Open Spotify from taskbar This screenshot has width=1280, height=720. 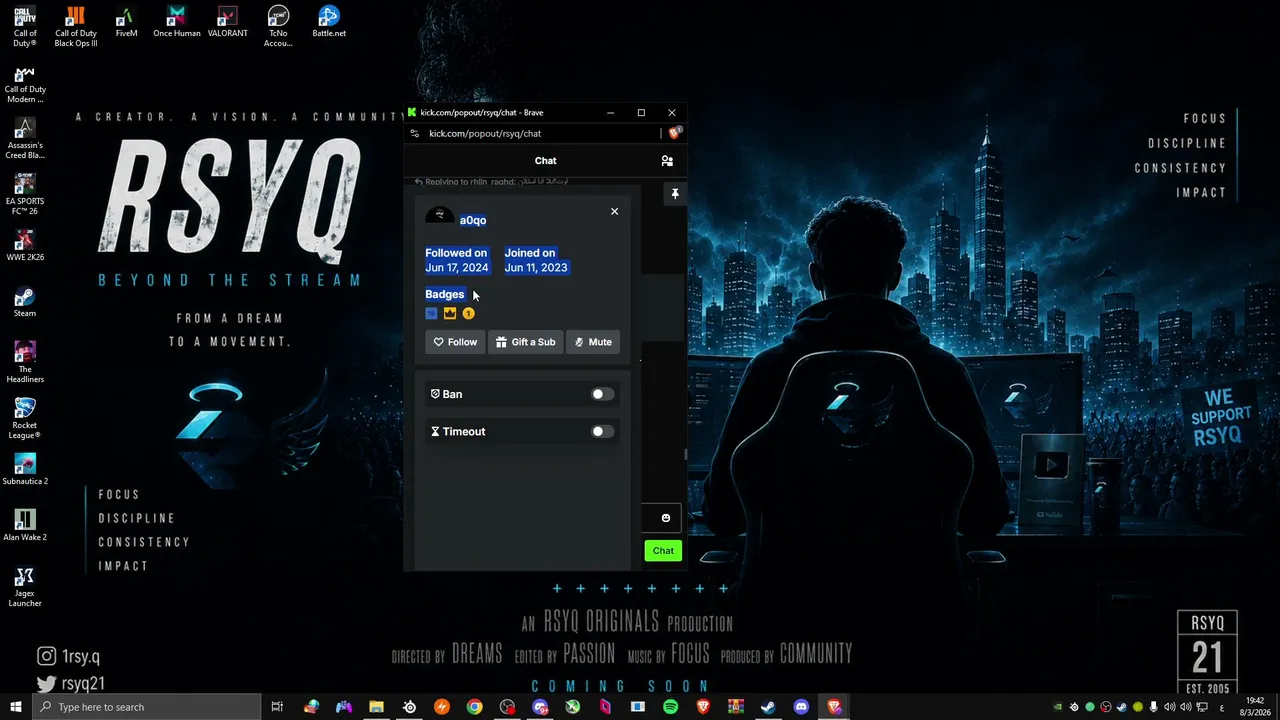tap(671, 707)
